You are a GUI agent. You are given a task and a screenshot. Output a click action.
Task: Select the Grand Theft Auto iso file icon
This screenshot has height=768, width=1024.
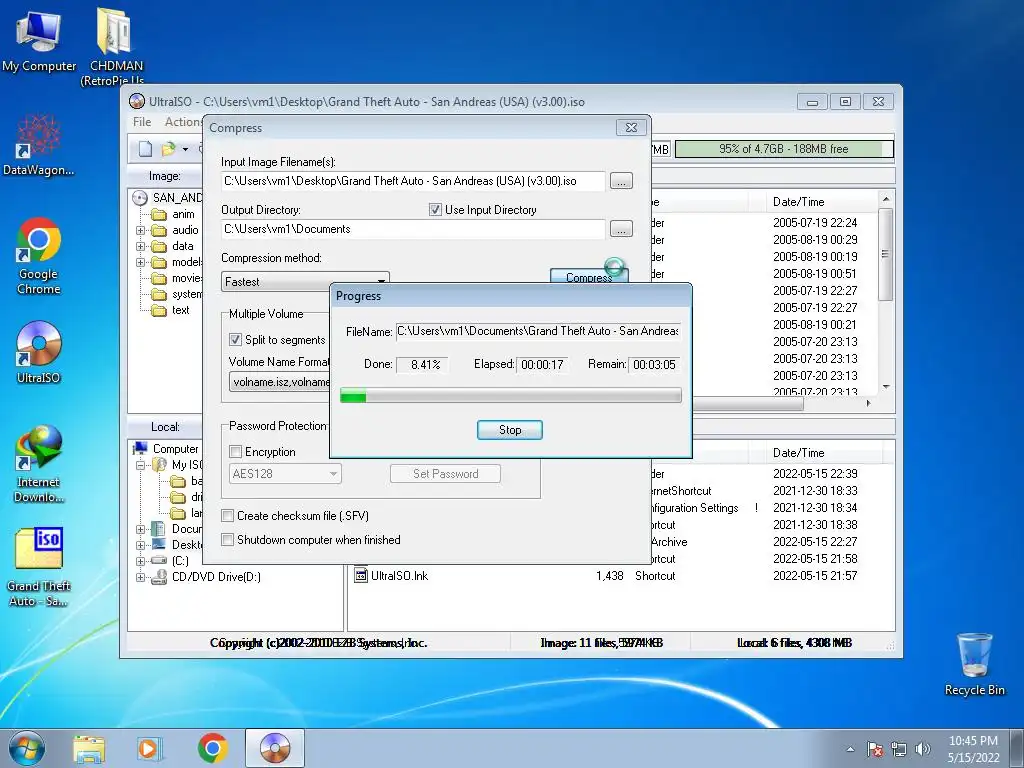click(x=39, y=567)
